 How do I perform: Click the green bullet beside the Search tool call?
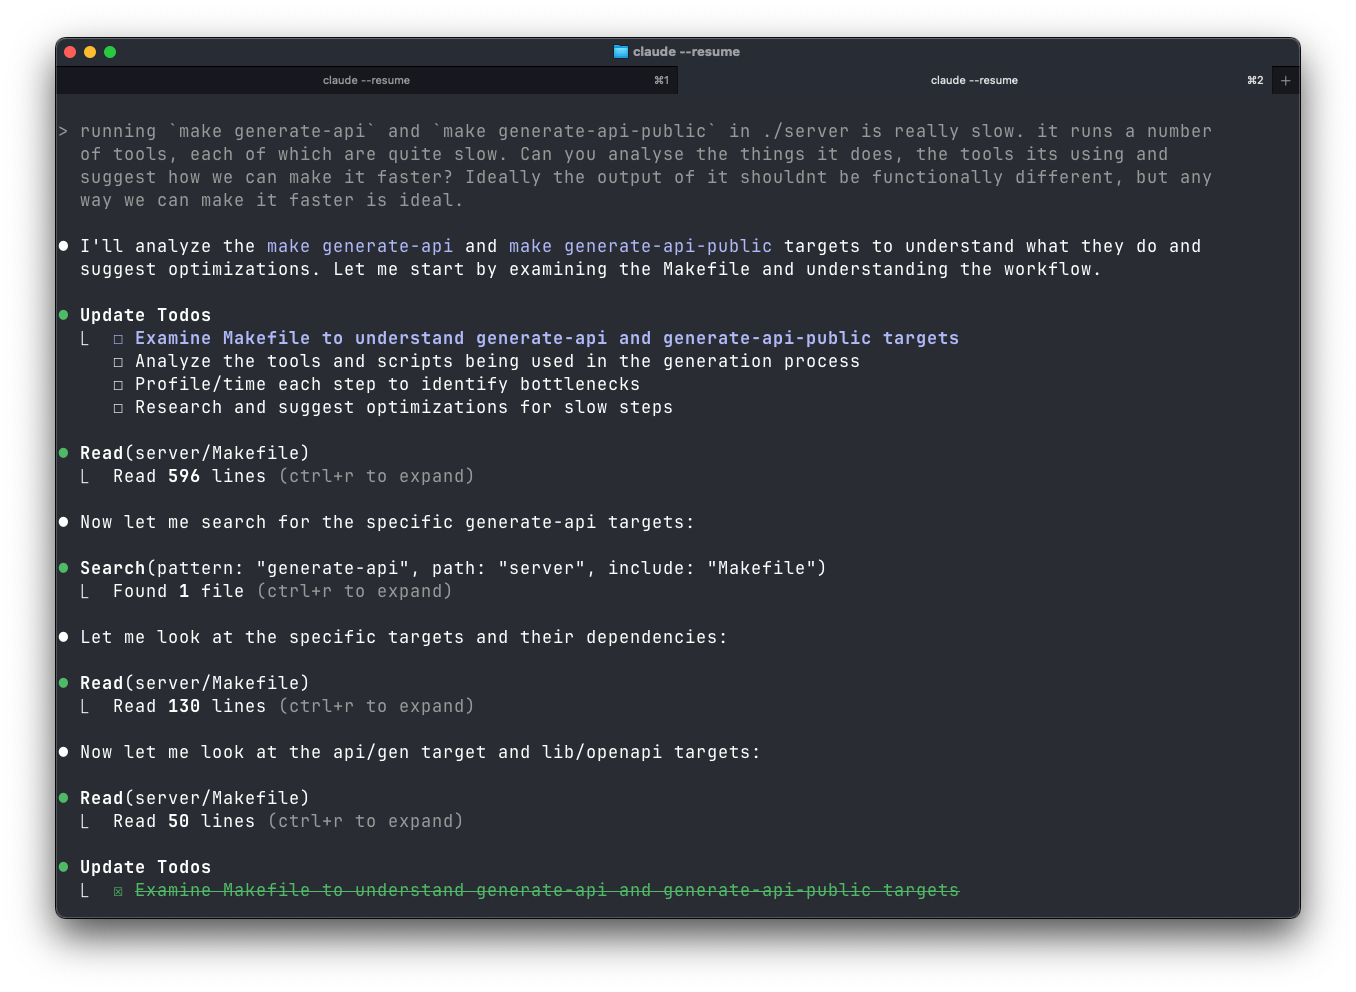point(62,567)
